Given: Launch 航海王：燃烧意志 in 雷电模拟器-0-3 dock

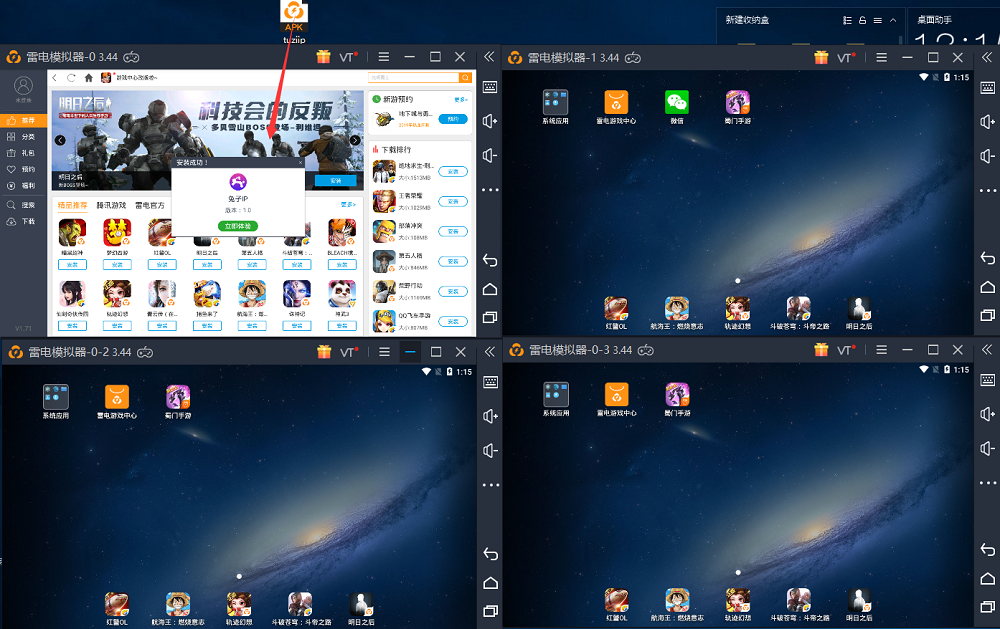Looking at the screenshot, I should point(677,605).
